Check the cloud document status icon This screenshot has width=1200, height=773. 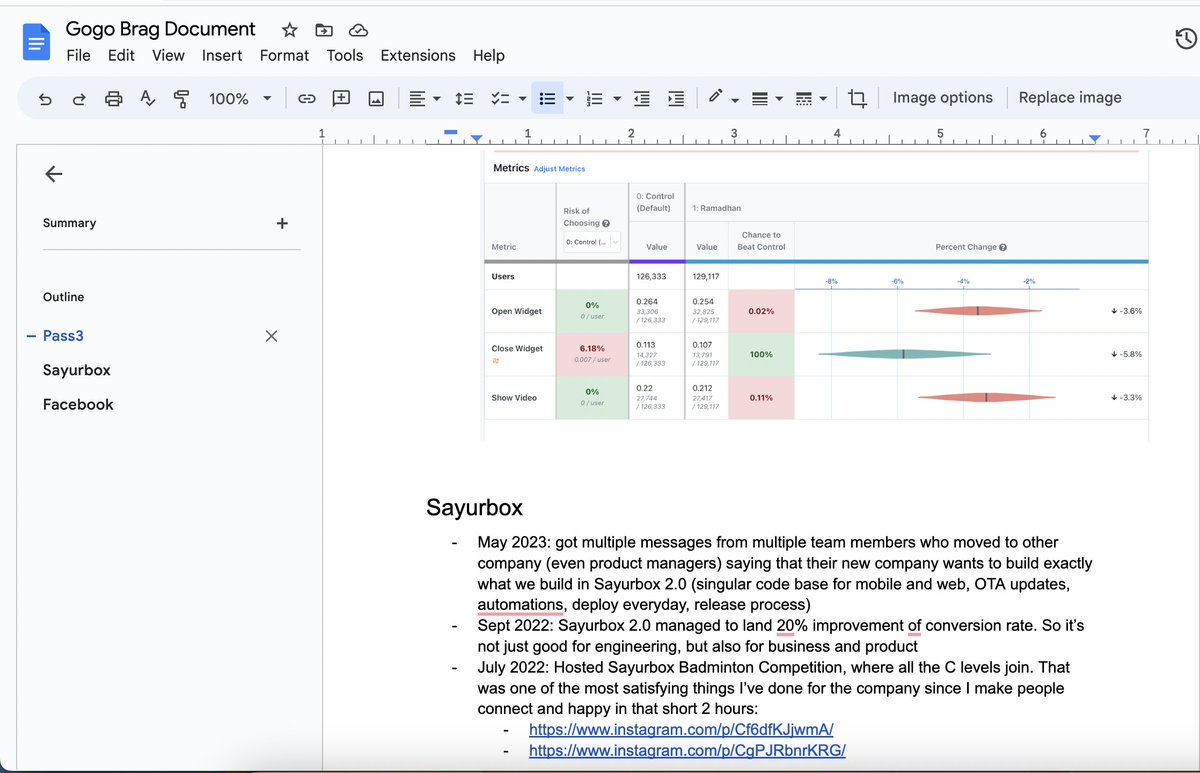click(358, 30)
